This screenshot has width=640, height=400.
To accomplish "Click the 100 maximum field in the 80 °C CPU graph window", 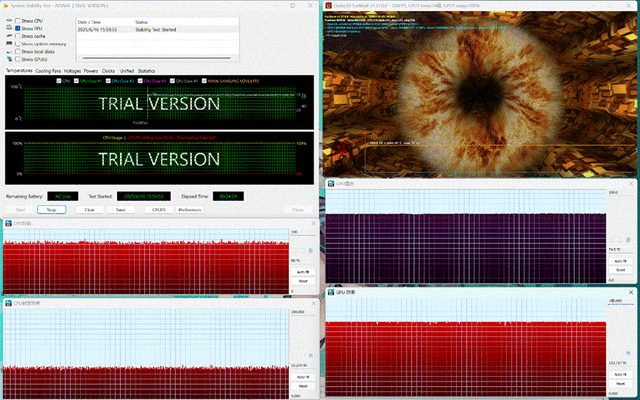I will [303, 232].
